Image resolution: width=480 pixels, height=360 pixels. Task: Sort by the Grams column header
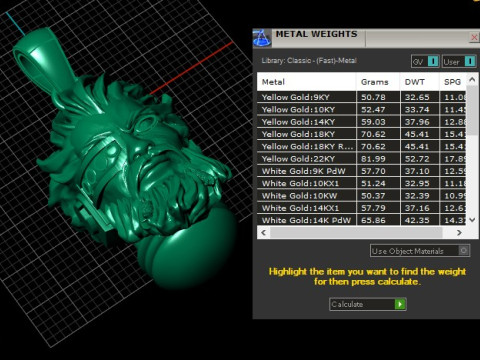378,82
